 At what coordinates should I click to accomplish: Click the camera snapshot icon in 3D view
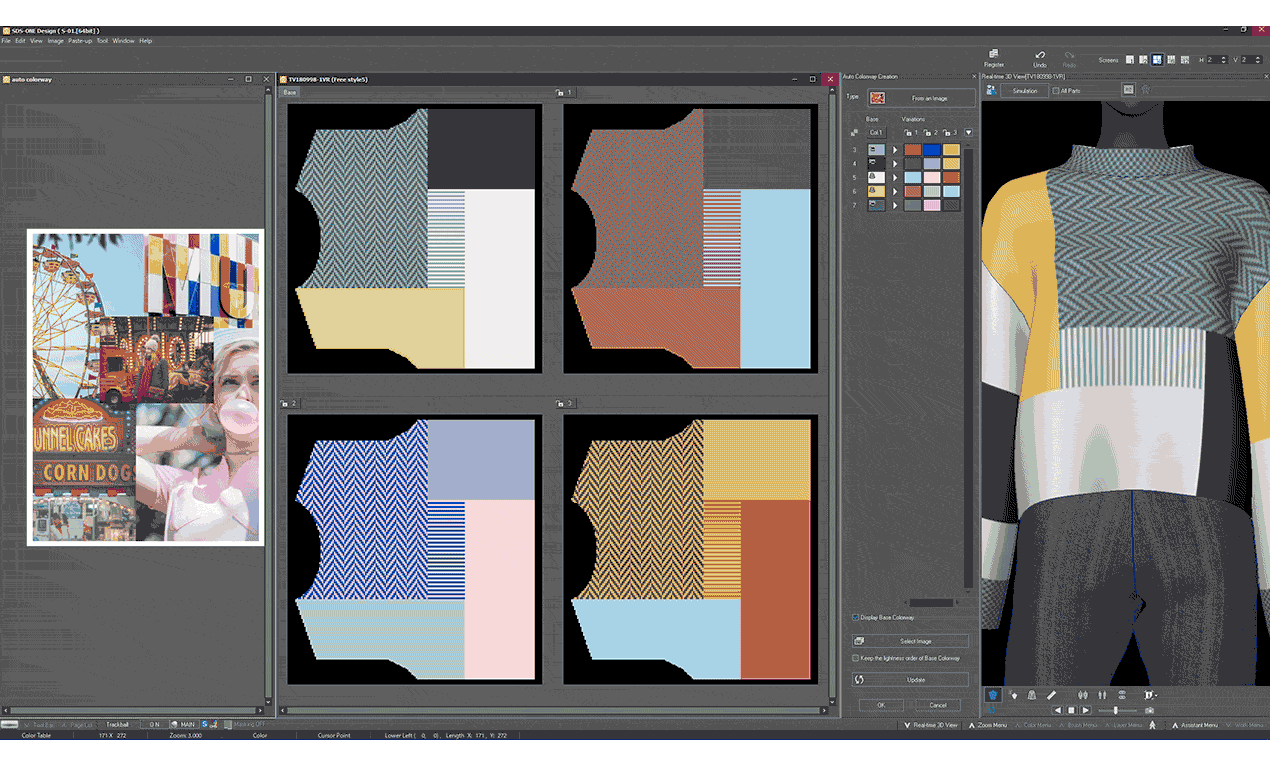[1149, 710]
